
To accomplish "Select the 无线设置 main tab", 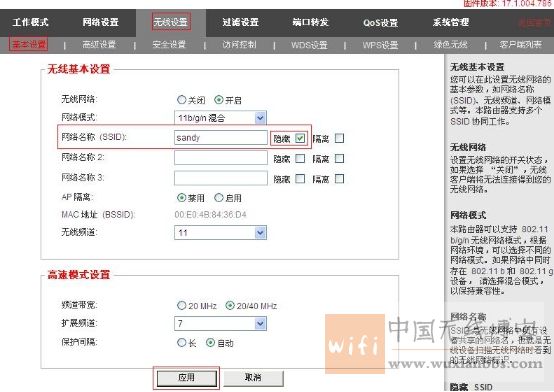I will (x=171, y=22).
